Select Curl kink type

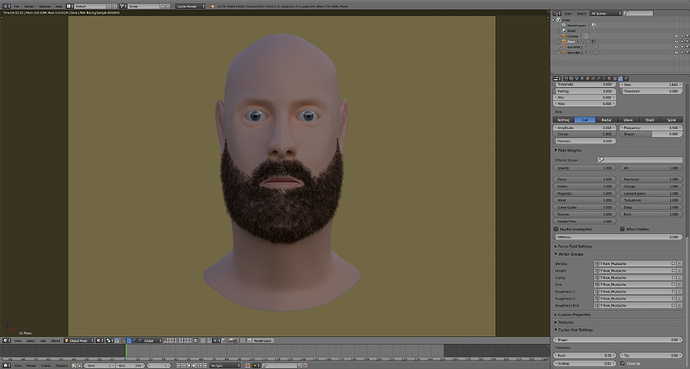[x=585, y=120]
